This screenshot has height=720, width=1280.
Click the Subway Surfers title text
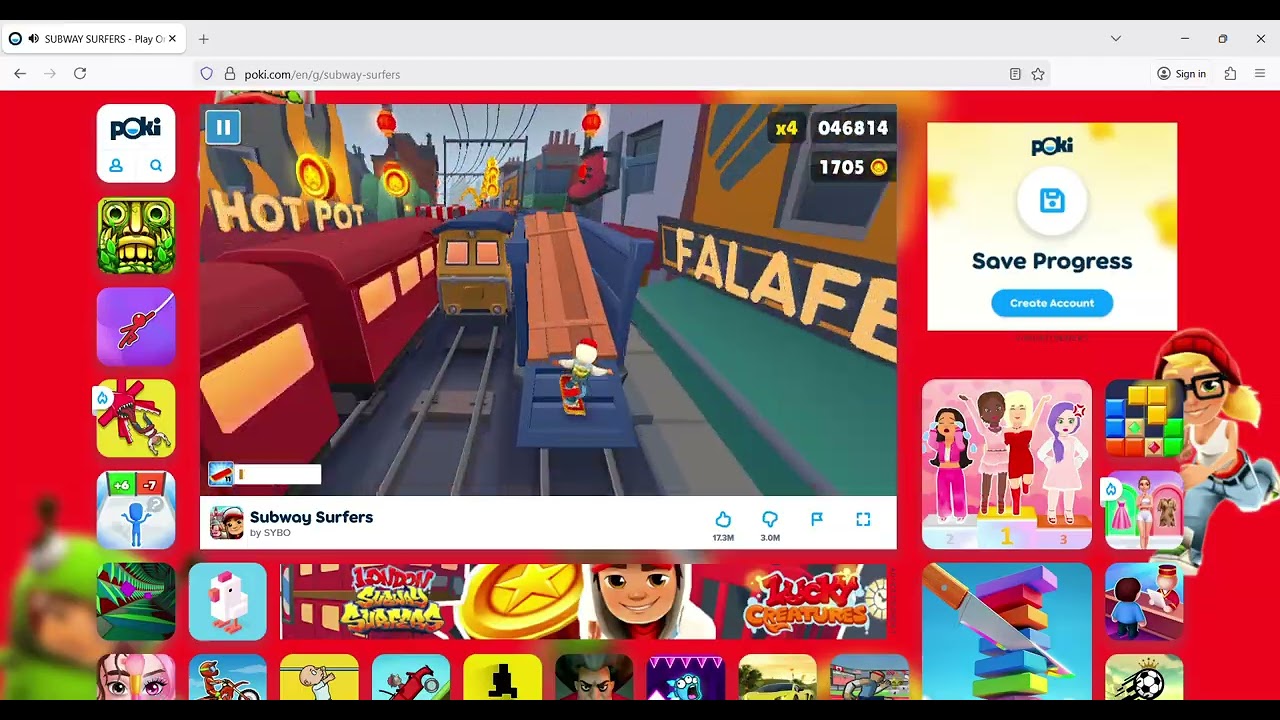pyautogui.click(x=311, y=517)
